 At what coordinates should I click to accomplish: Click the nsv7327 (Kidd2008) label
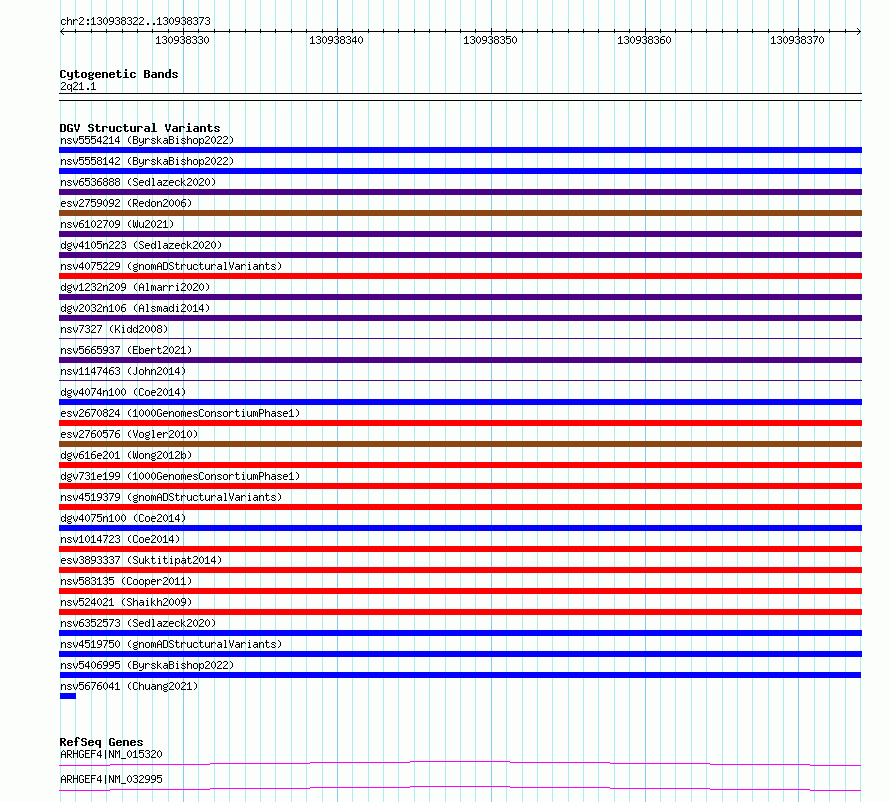coord(114,329)
